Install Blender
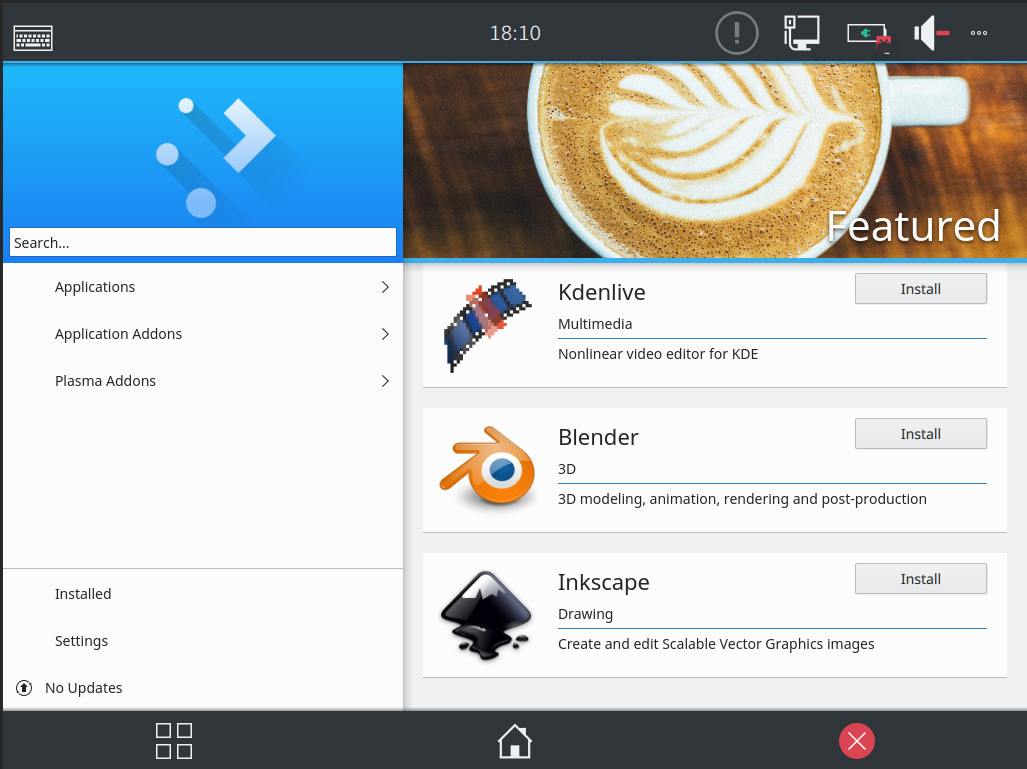Viewport: 1027px width, 769px height. point(920,434)
